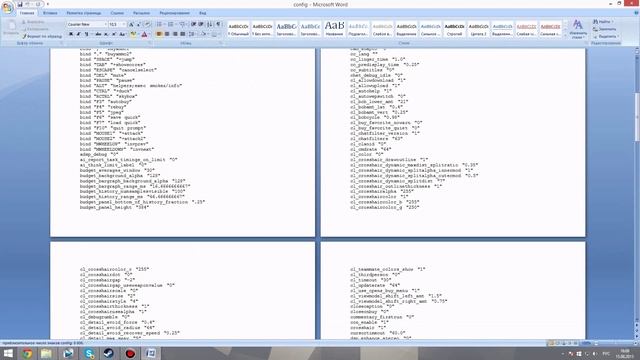Increase paragraph indent

click(201, 24)
